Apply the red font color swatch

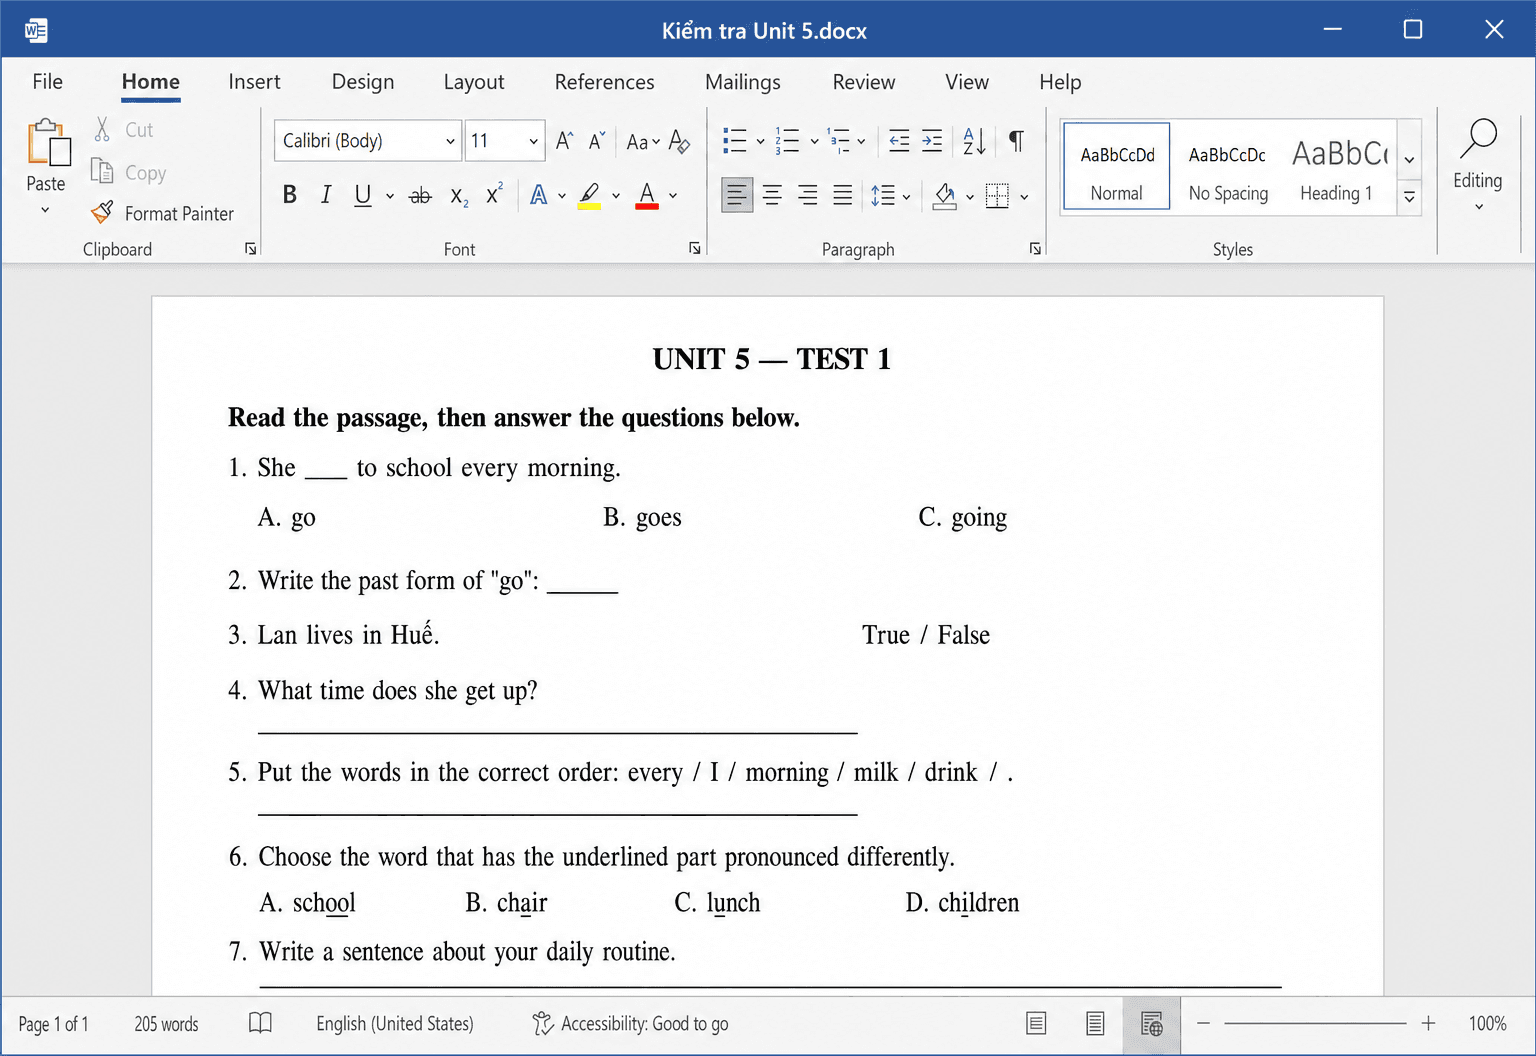pos(647,195)
